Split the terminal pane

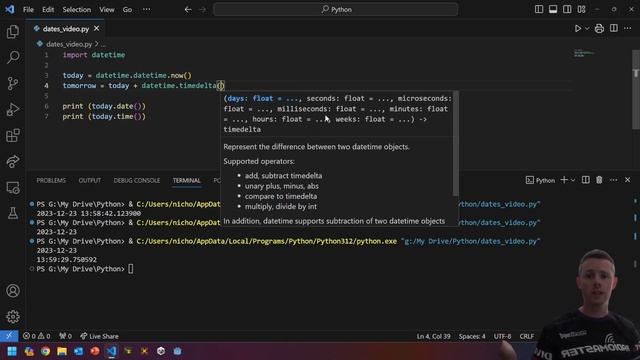(585, 180)
